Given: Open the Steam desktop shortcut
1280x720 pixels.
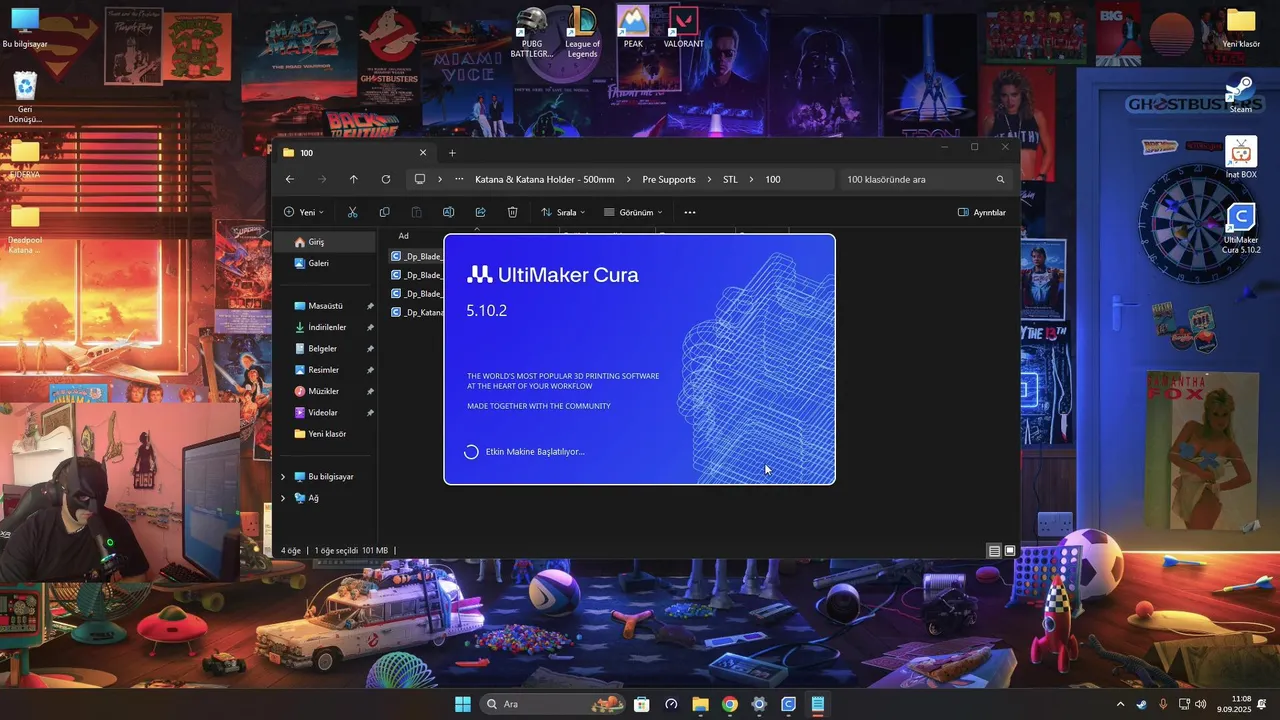Looking at the screenshot, I should click(x=1241, y=95).
